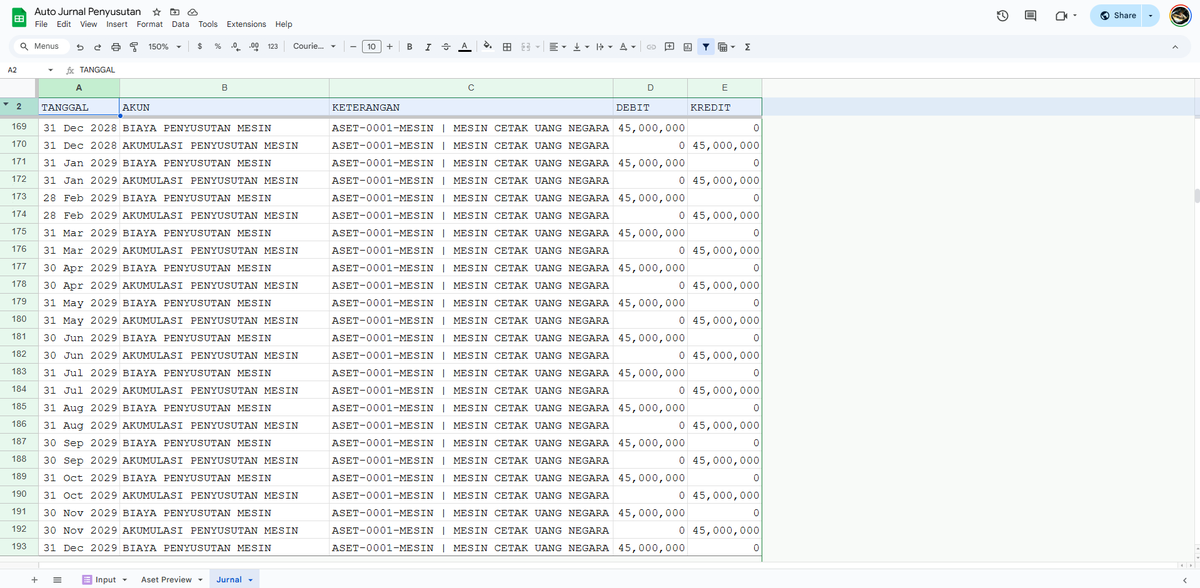Open the Help menu
The image size is (1200, 588).
pyautogui.click(x=283, y=24)
